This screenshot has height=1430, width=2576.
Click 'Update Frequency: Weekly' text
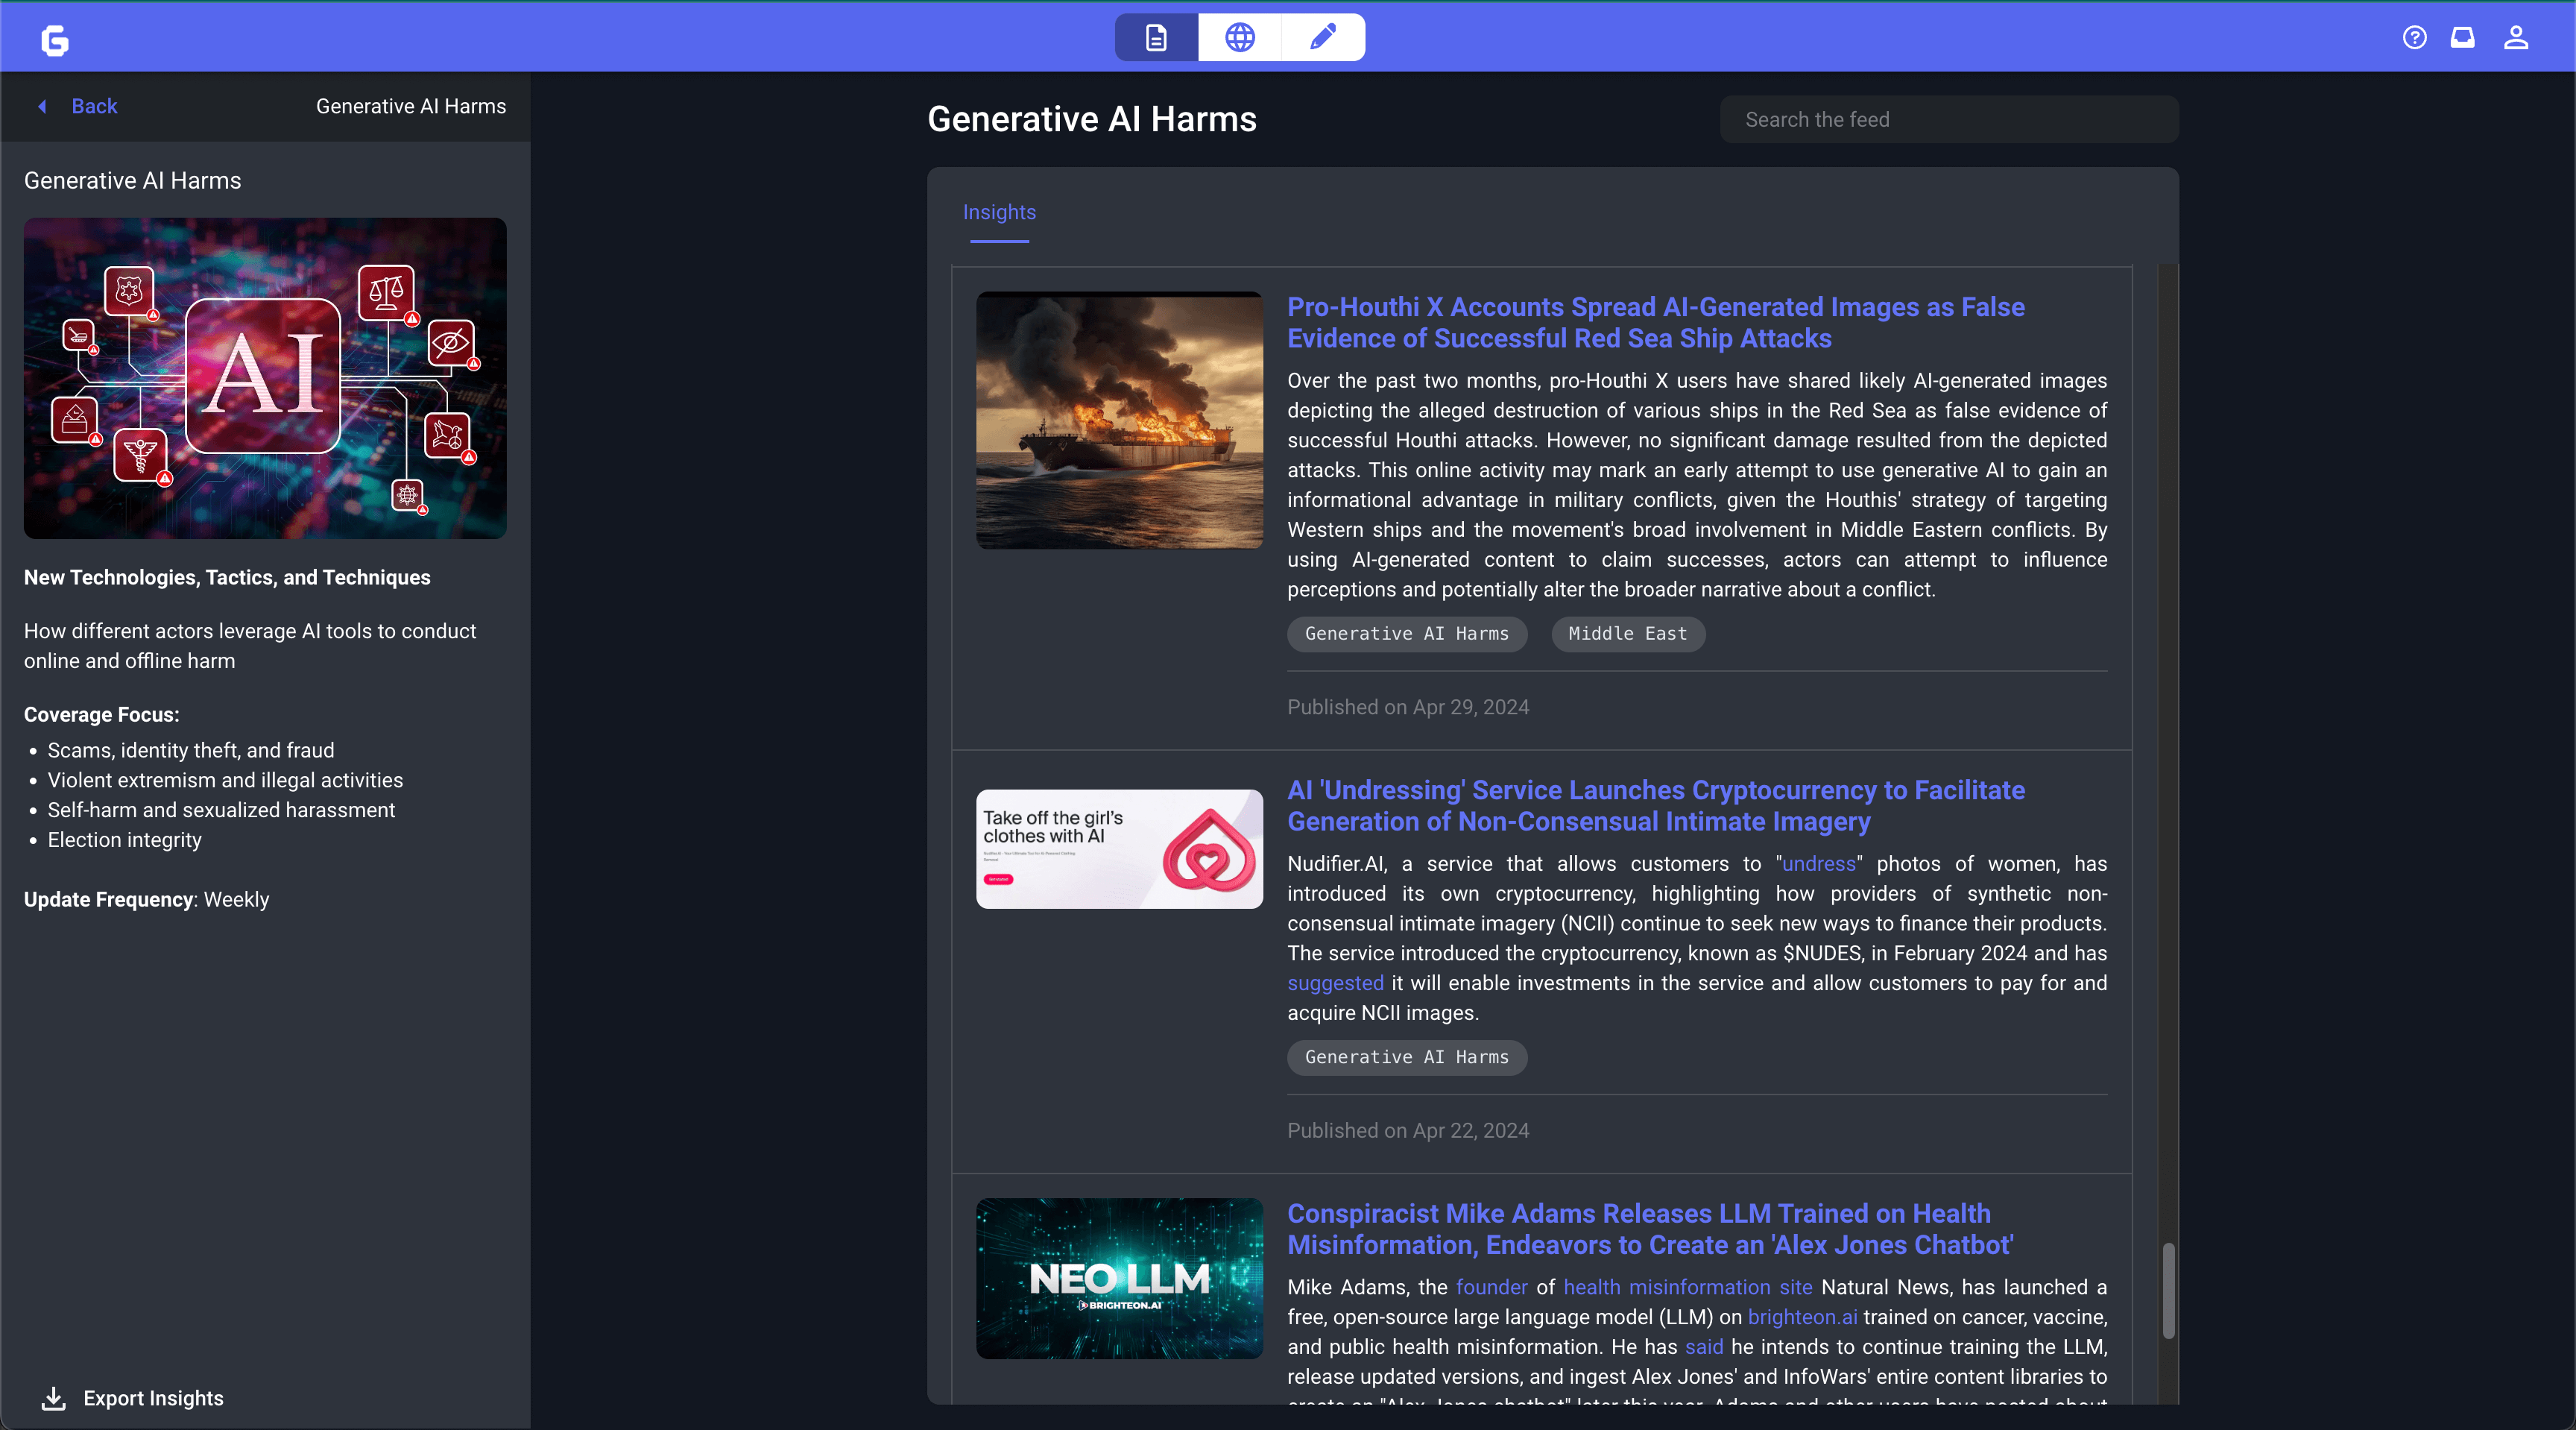click(146, 900)
